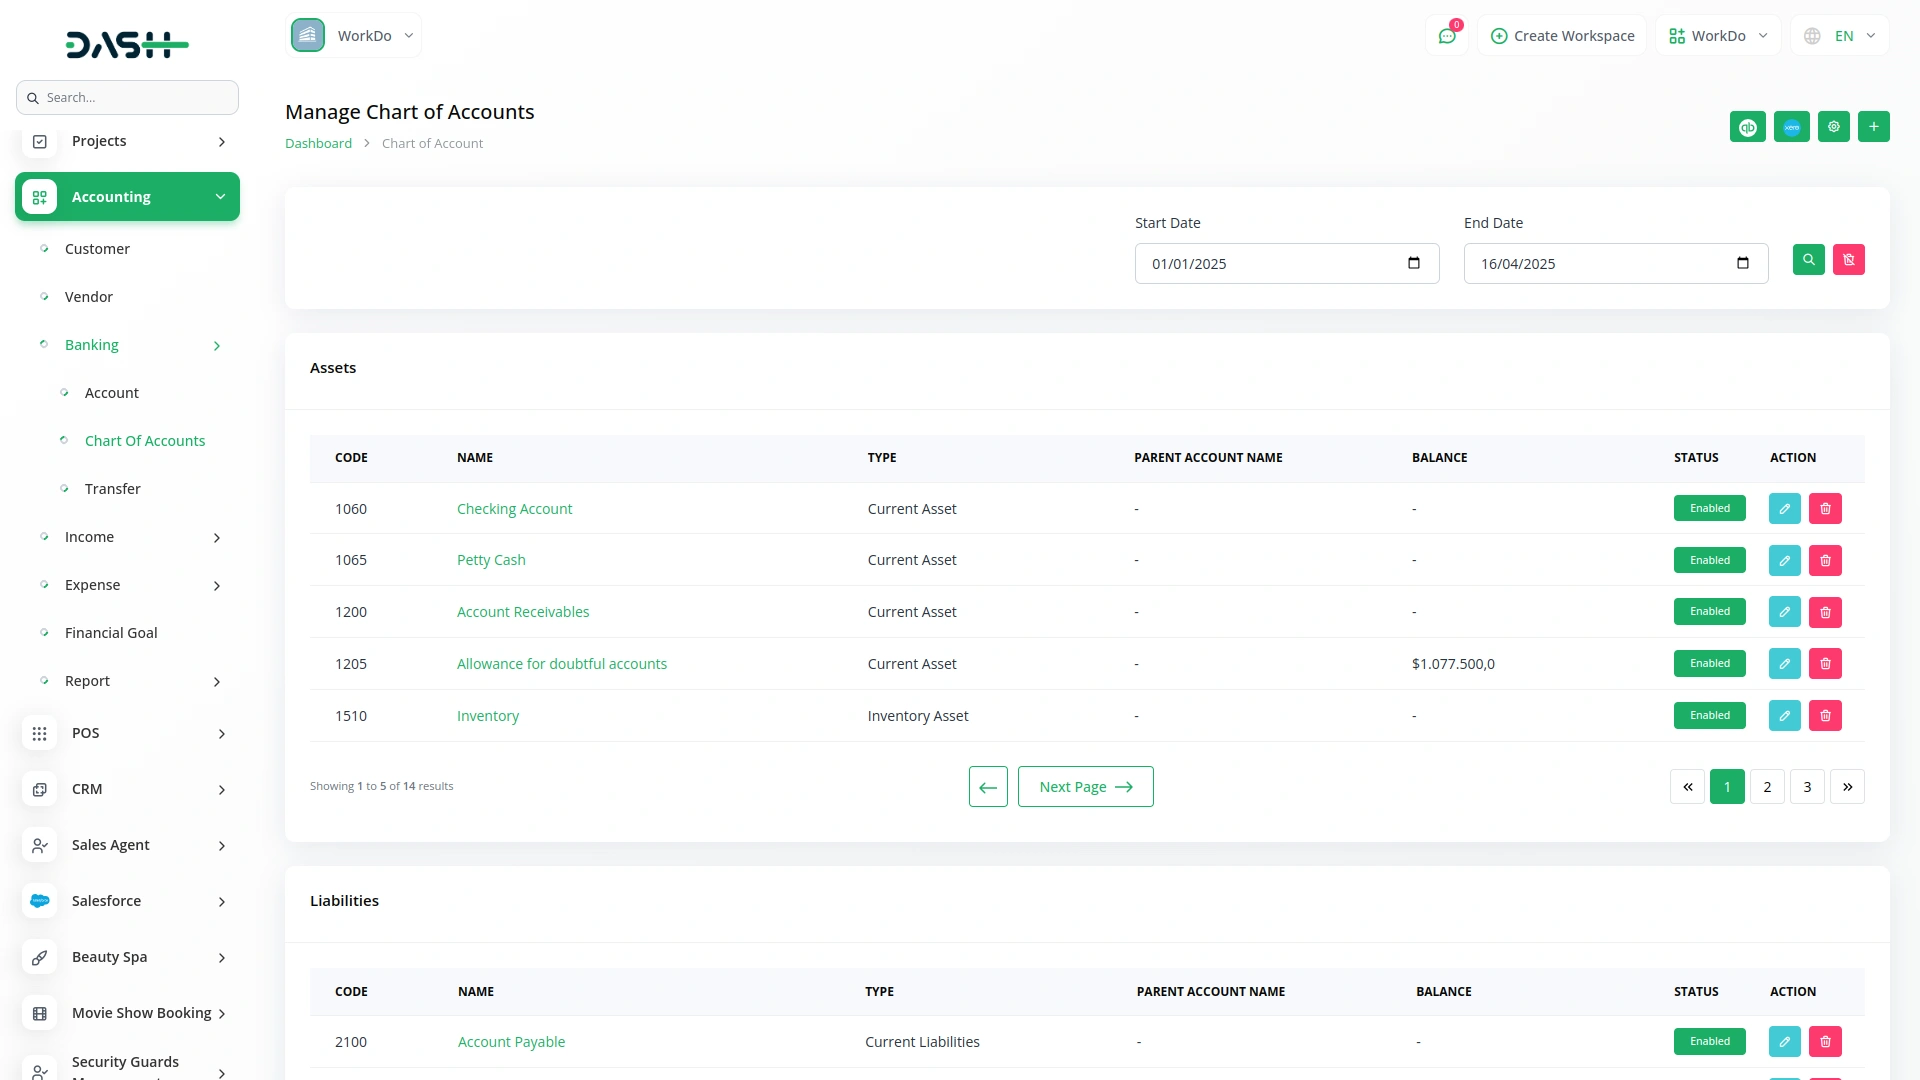
Task: Open messages via the chat bubble icon
Action: (x=1447, y=35)
